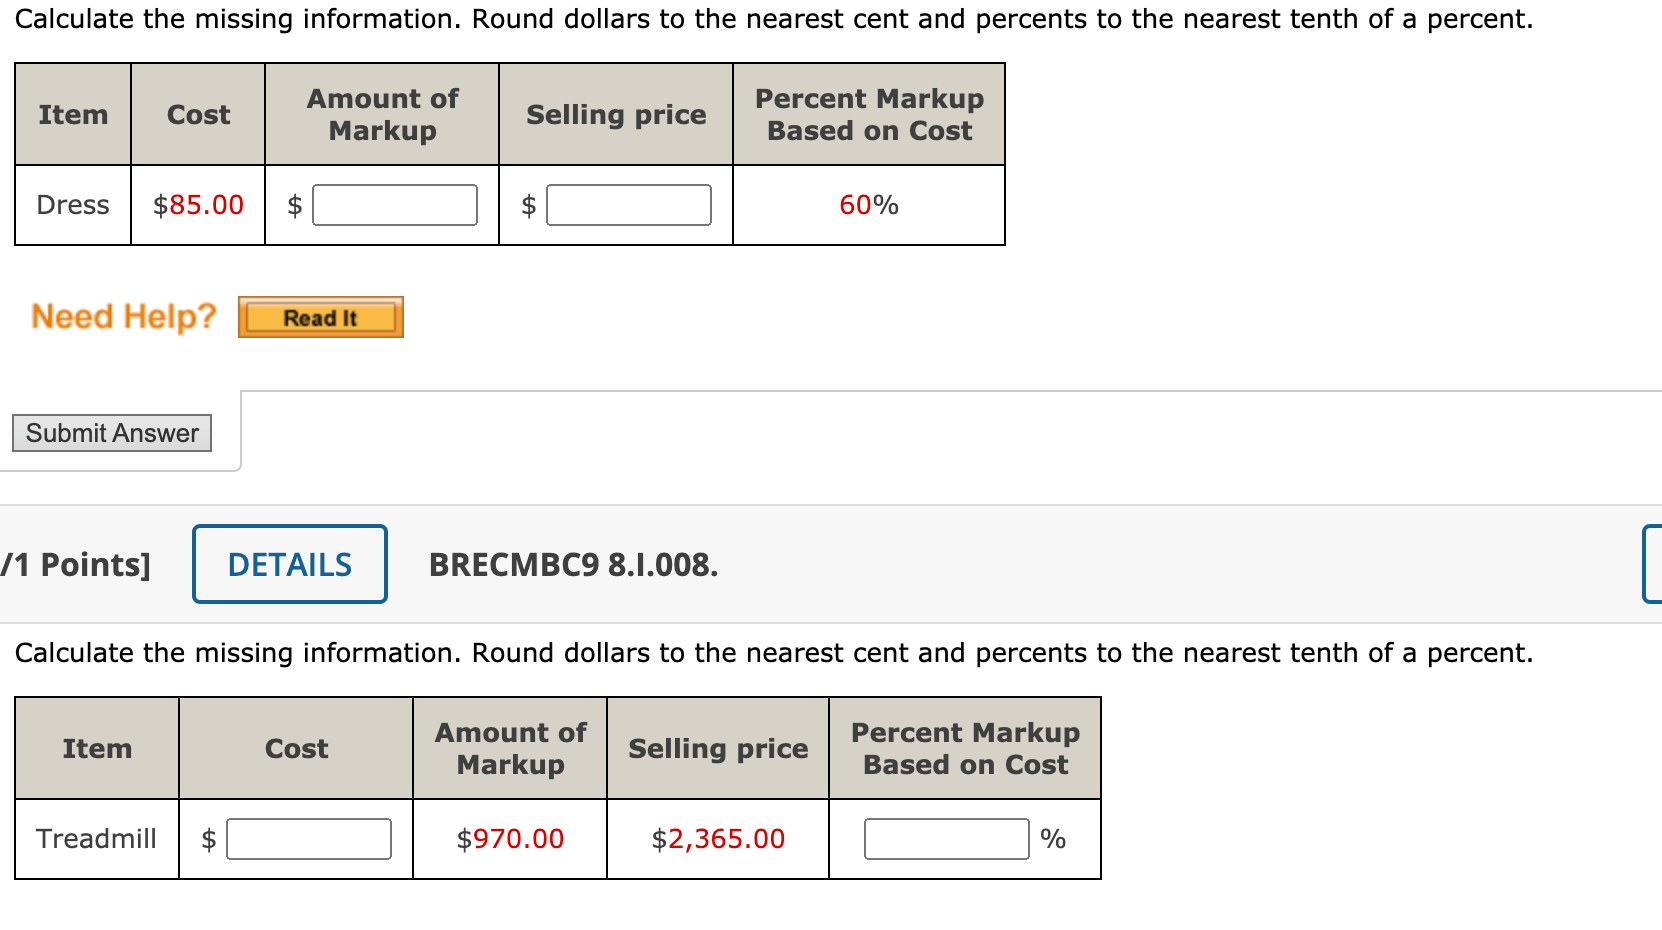Image resolution: width=1662 pixels, height=930 pixels.
Task: Click the Selling price header above $2,365.00
Action: point(718,748)
